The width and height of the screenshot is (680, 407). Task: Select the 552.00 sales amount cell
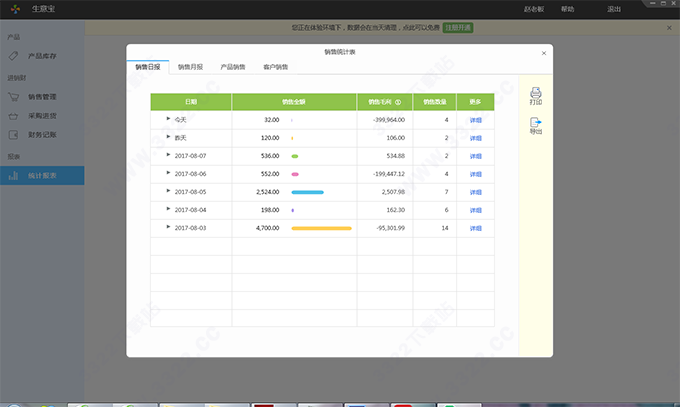(270, 174)
